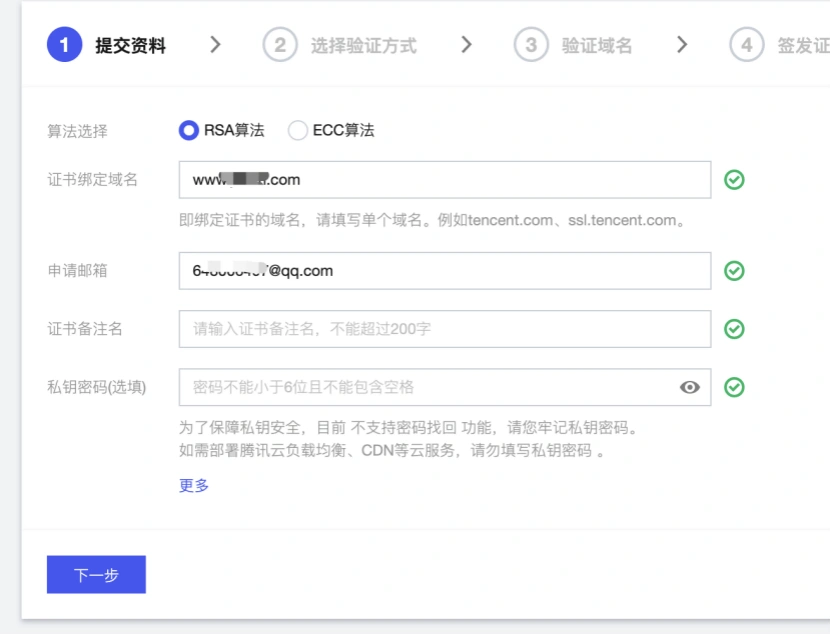This screenshot has width=832, height=636.
Task: Click step 4 circle icon for 签发证书
Action: click(x=746, y=45)
